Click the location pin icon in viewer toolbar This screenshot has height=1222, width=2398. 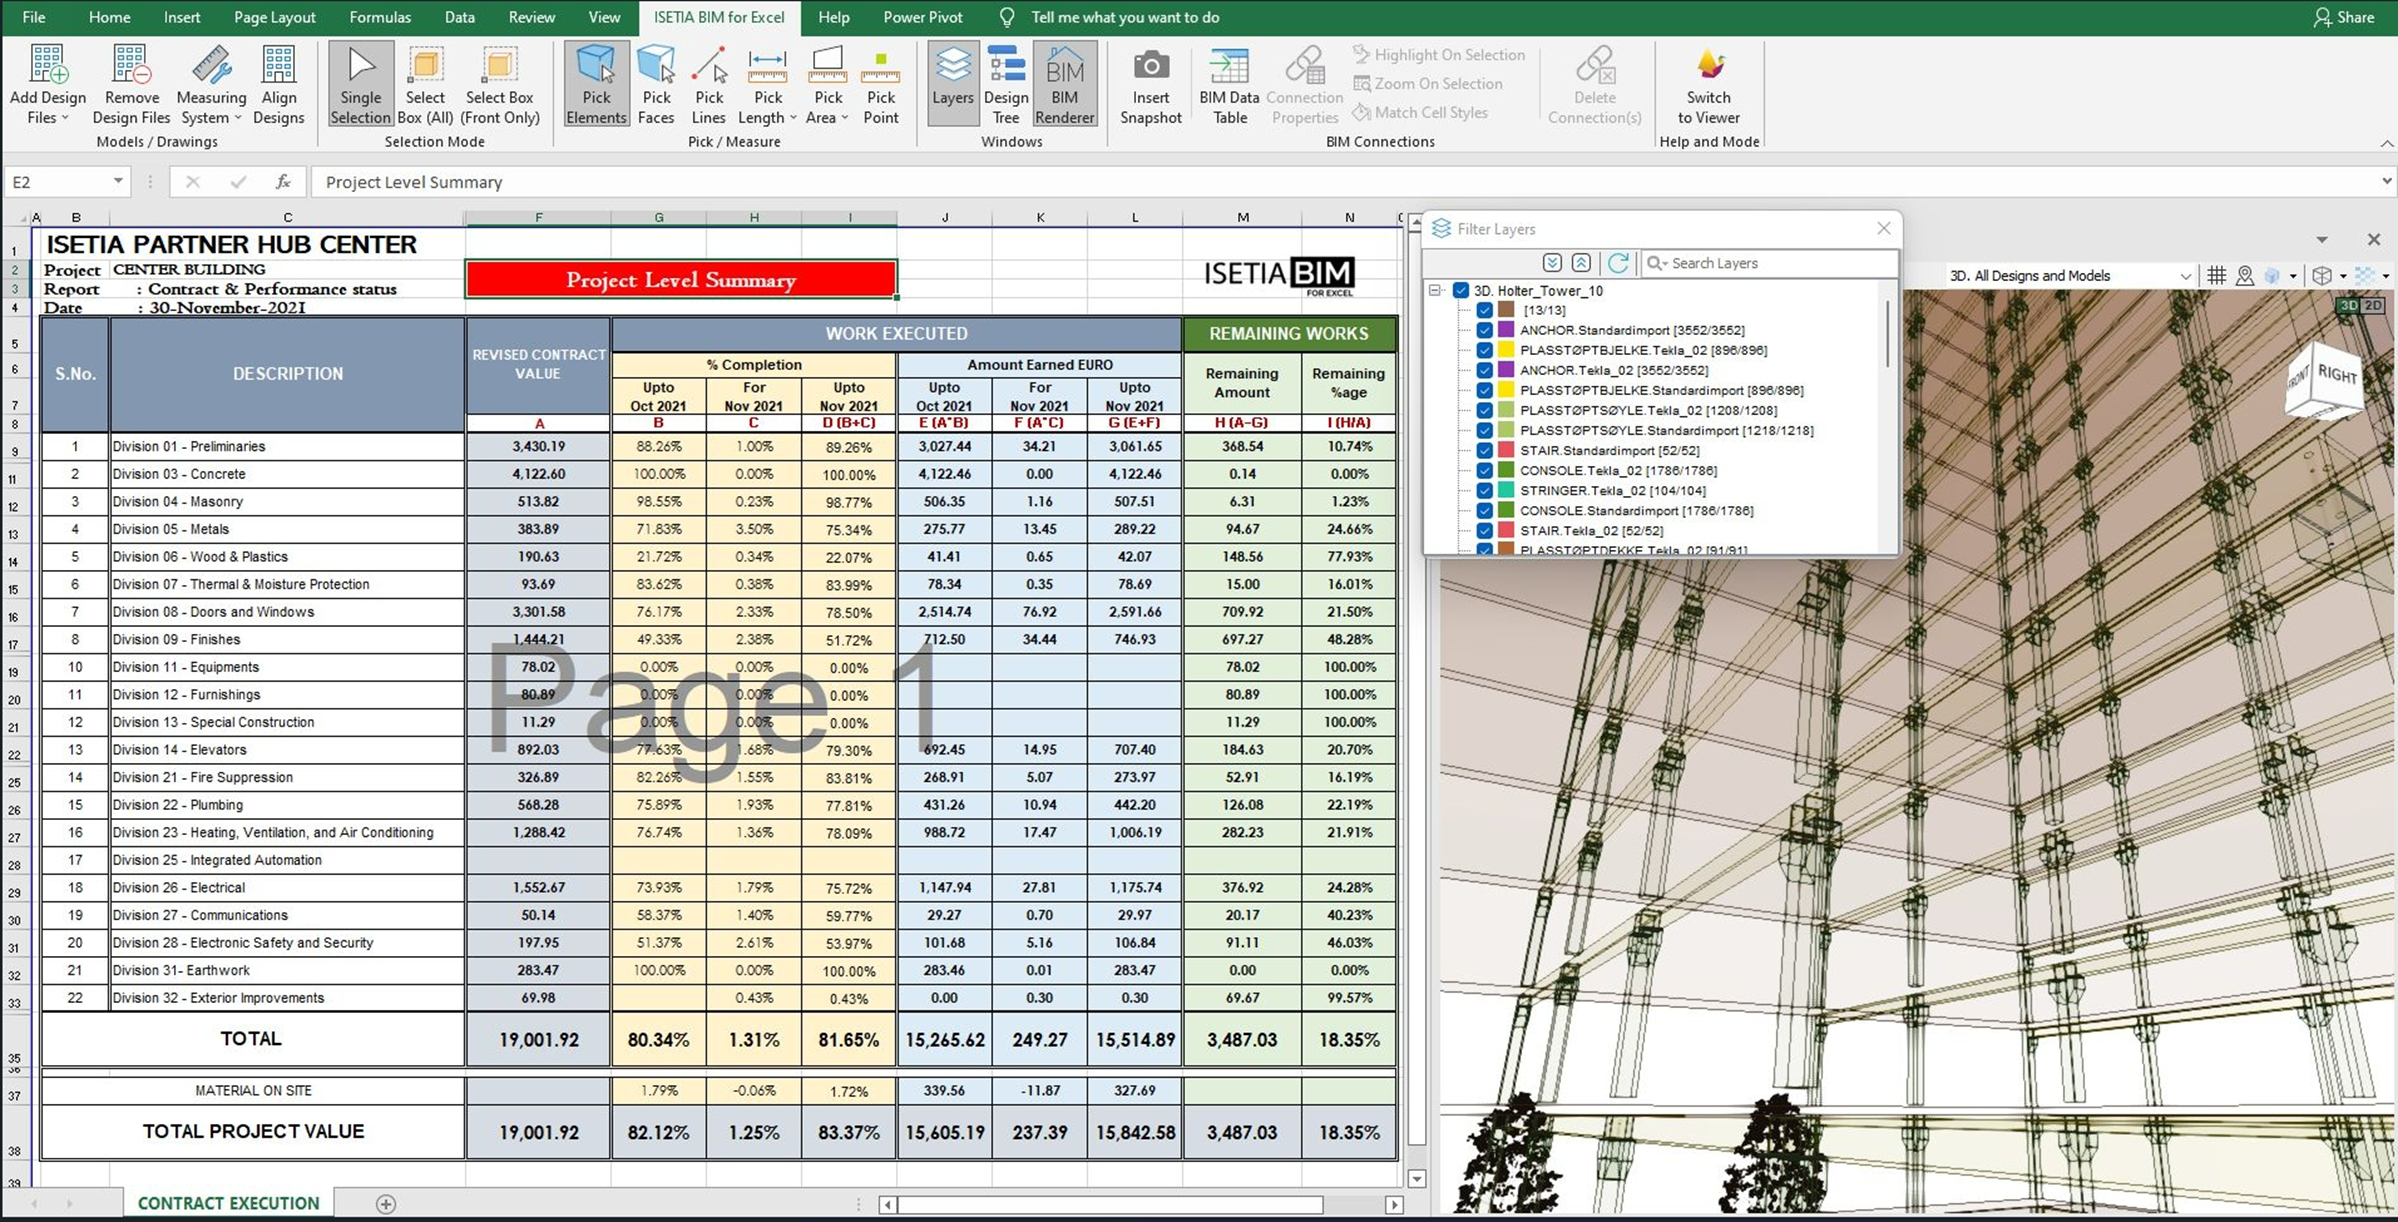2245,276
